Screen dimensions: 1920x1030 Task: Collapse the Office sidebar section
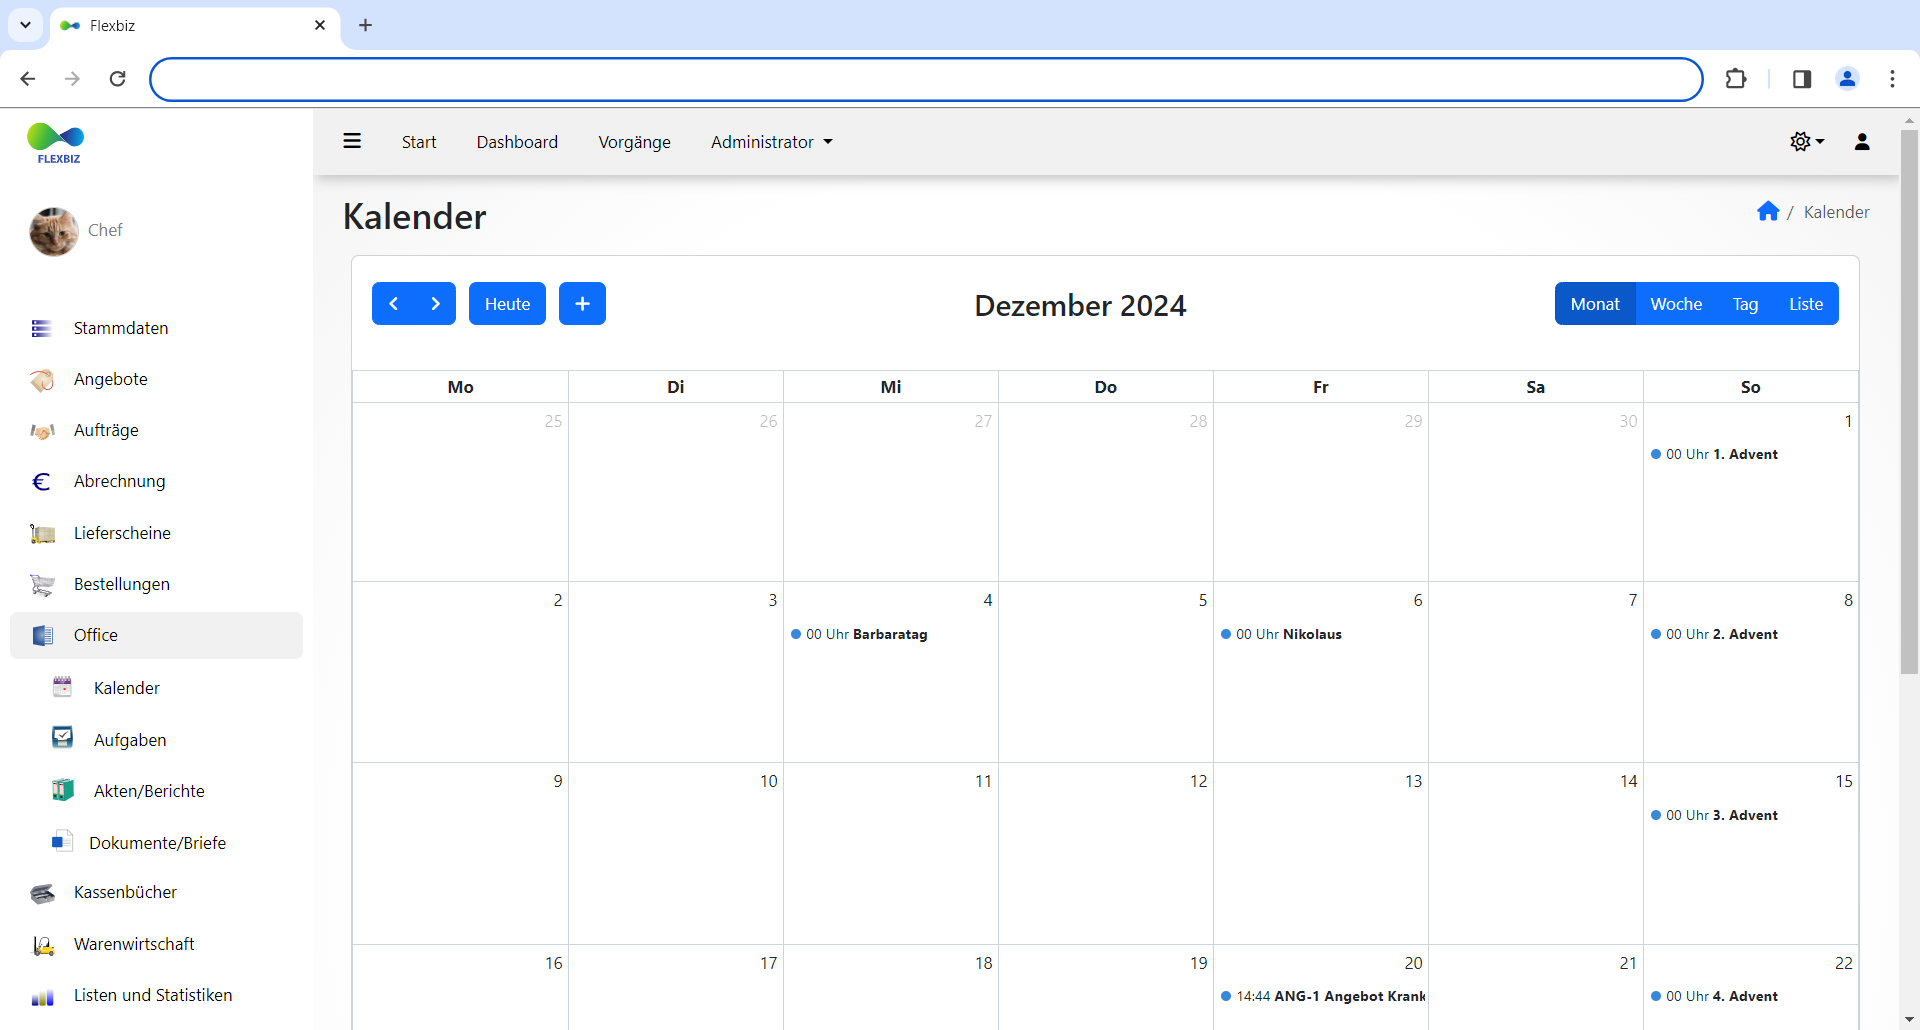pyautogui.click(x=156, y=635)
